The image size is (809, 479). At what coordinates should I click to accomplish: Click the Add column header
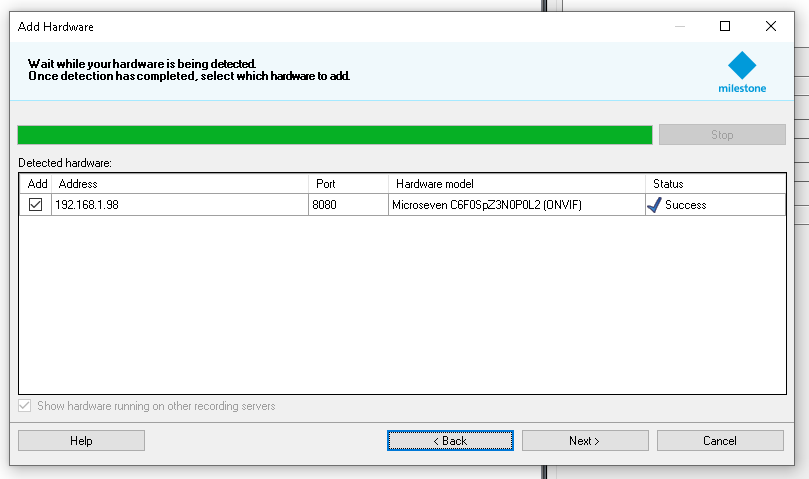[x=37, y=184]
